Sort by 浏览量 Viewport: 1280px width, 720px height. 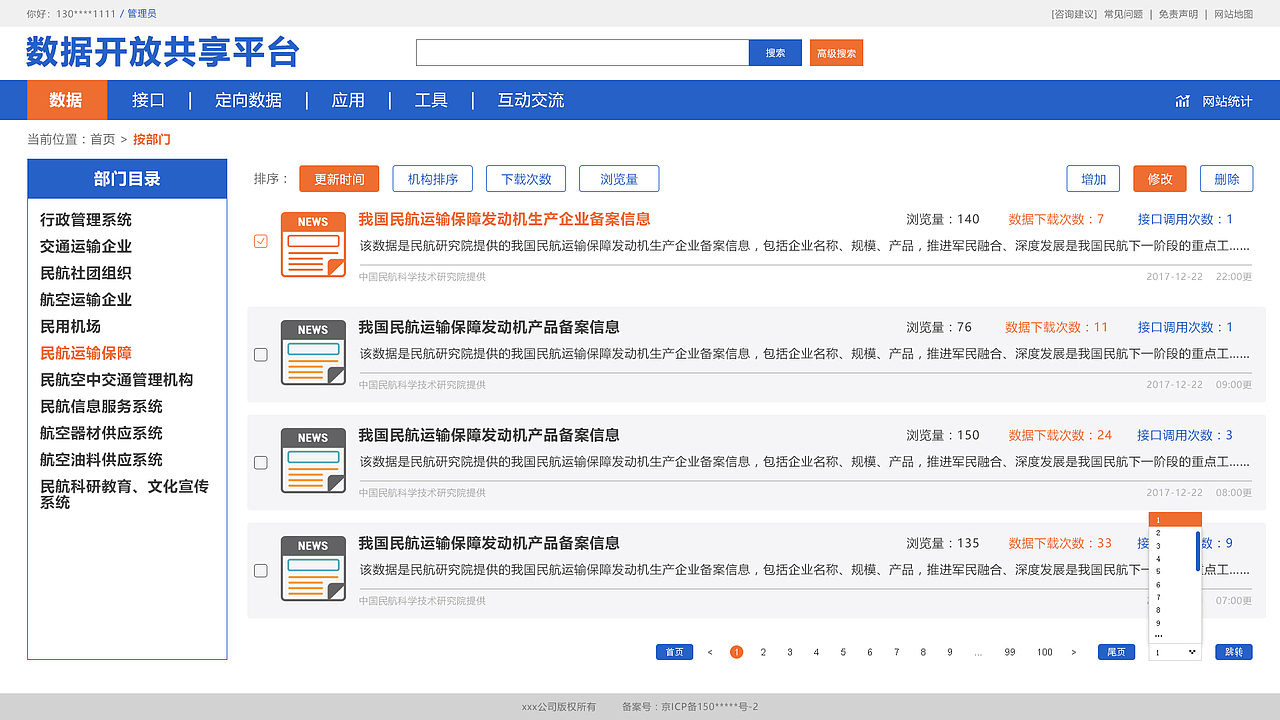(619, 179)
